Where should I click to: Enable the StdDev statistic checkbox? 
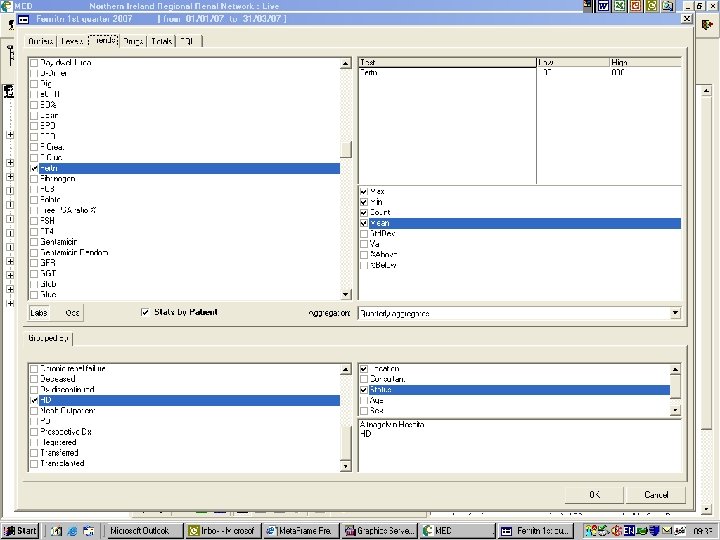coord(364,234)
